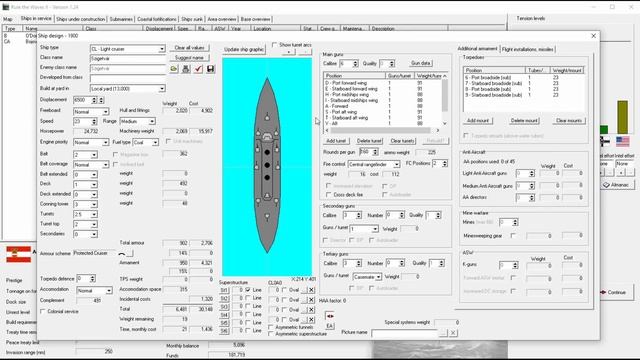
Task: Click the United States flag in tension panel
Action: coord(622,142)
